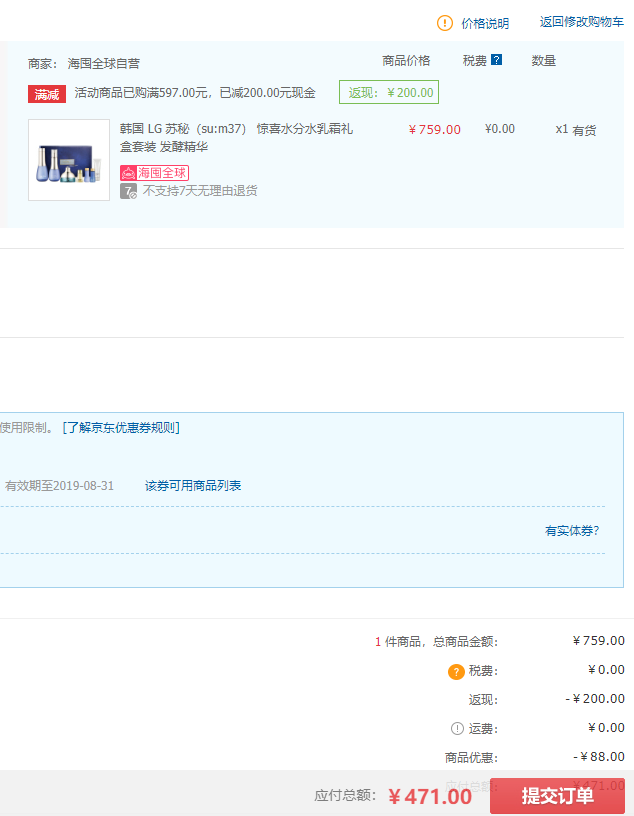
Task: Click the 应付总额 ¥471.00 total
Action: click(430, 796)
